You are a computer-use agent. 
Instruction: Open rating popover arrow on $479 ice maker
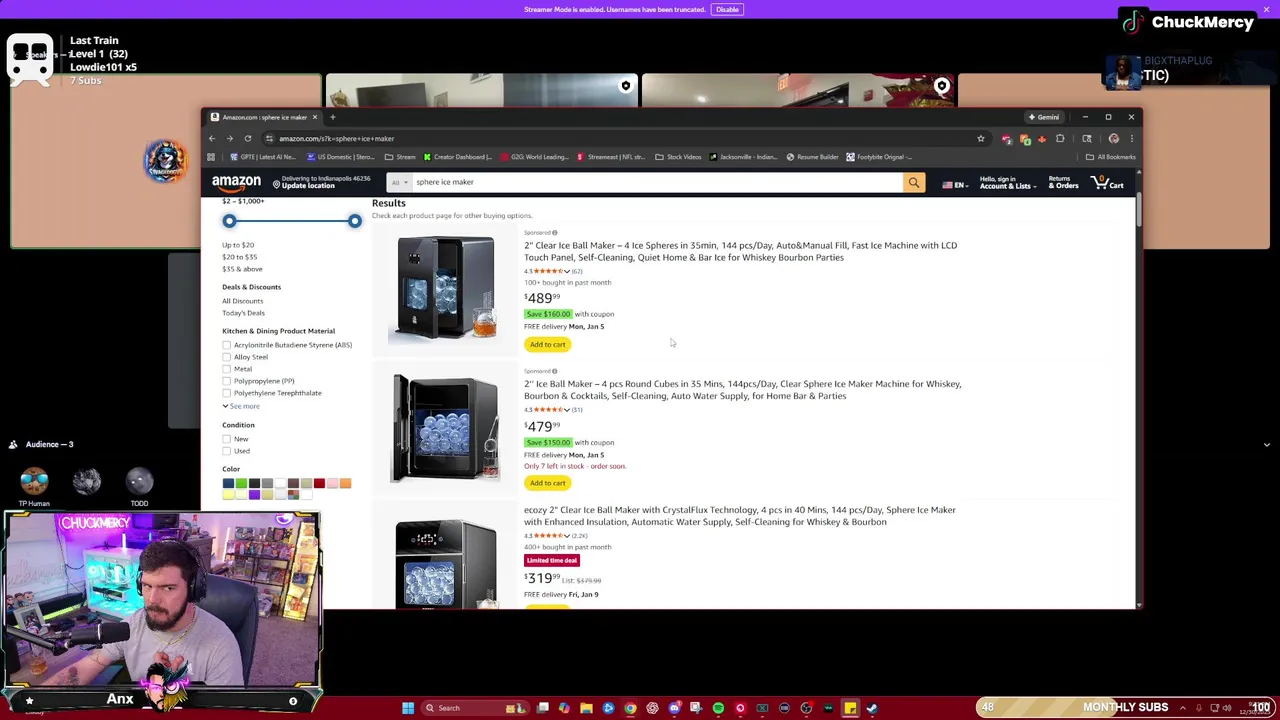point(567,410)
